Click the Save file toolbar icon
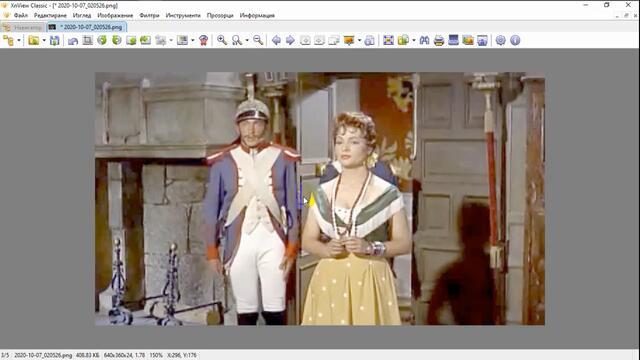The width and height of the screenshot is (640, 360). 55,40
